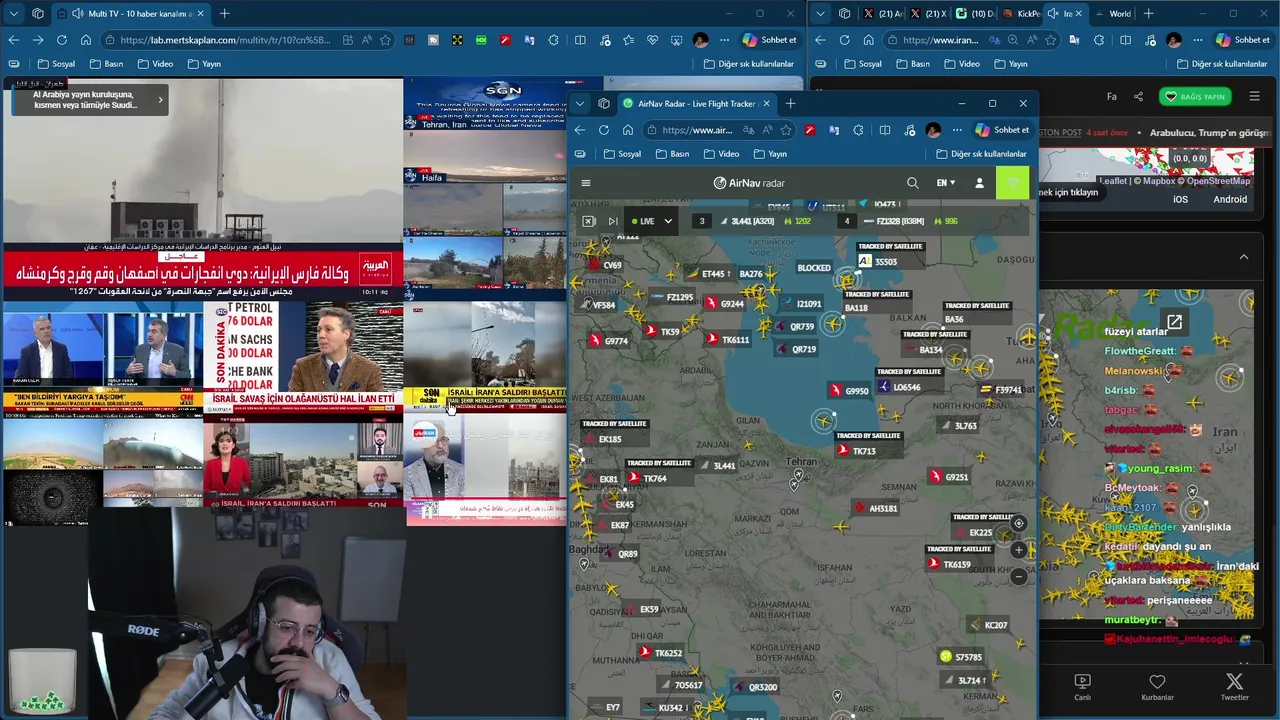Open the extensions puzzle icon in the AirNav window
Image resolution: width=1280 pixels, height=720 pixels.
[858, 130]
